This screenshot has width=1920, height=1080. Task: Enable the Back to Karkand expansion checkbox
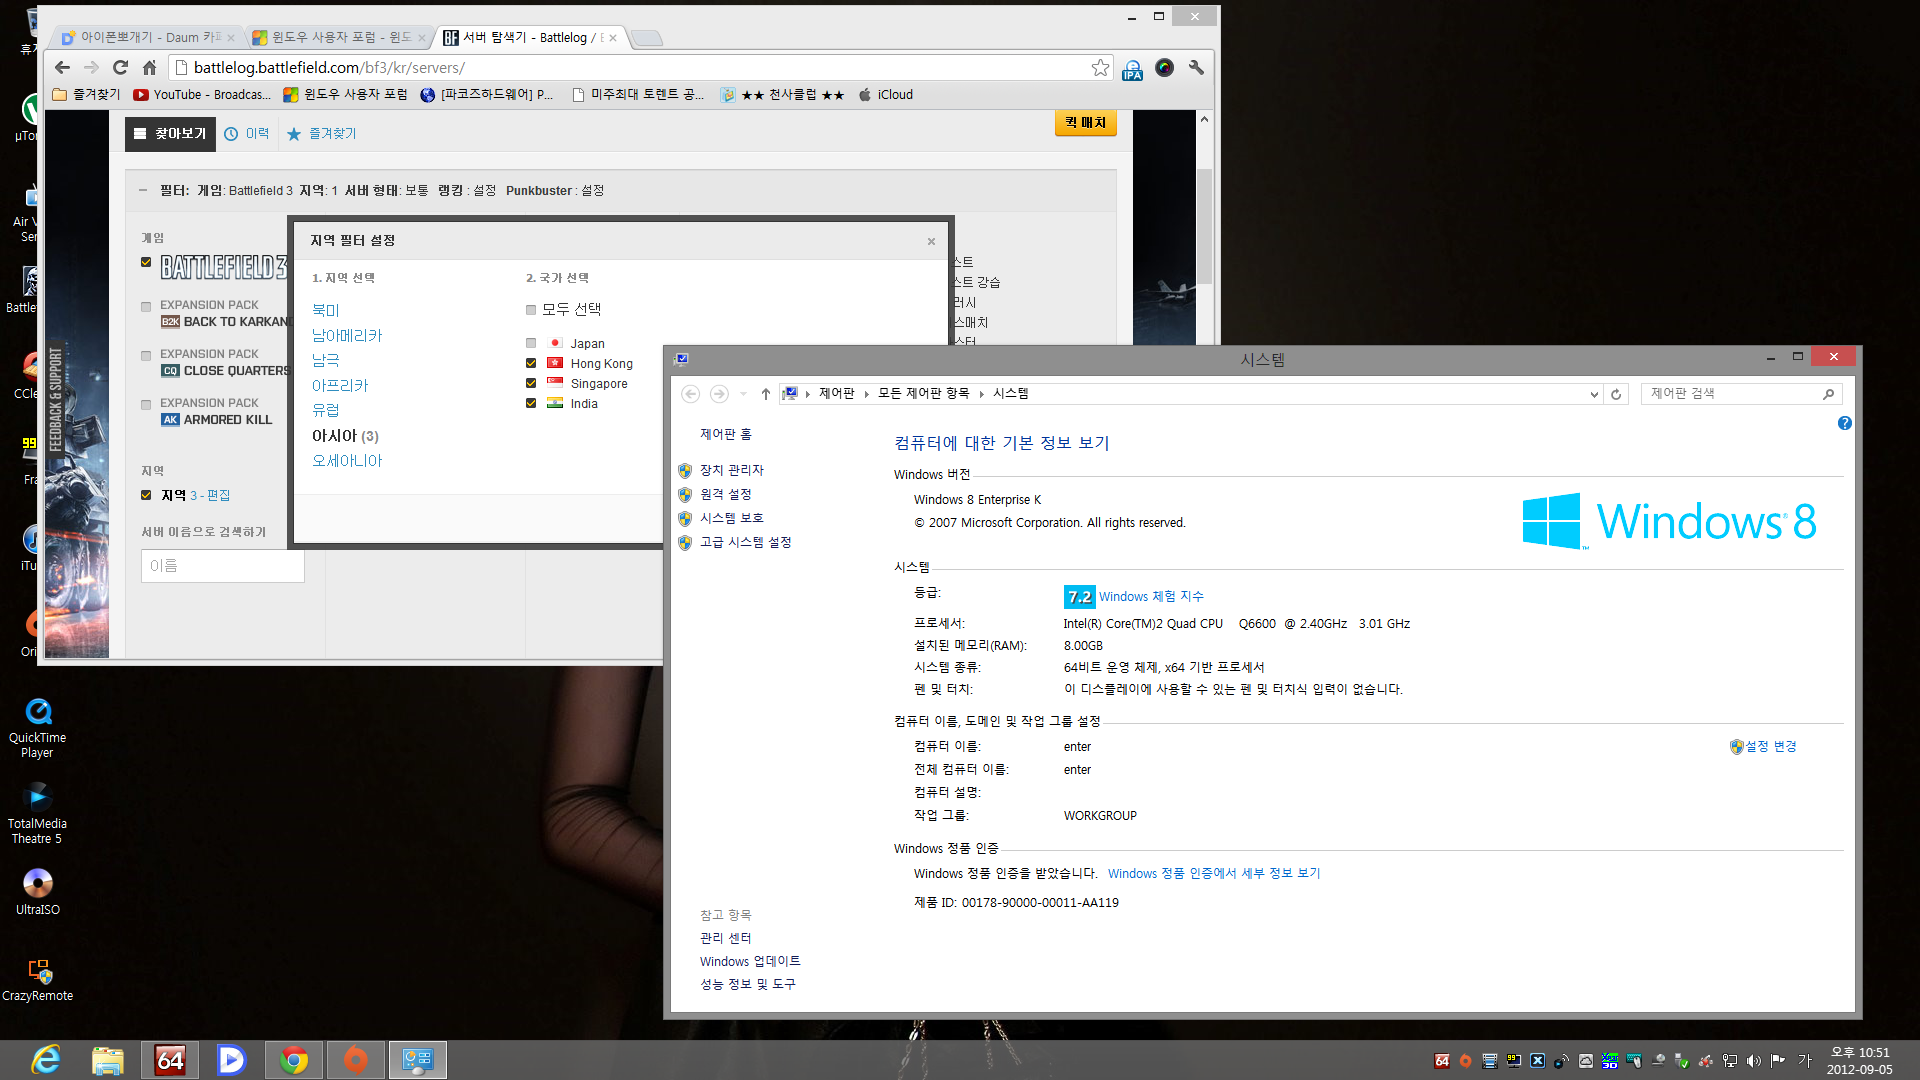146,307
